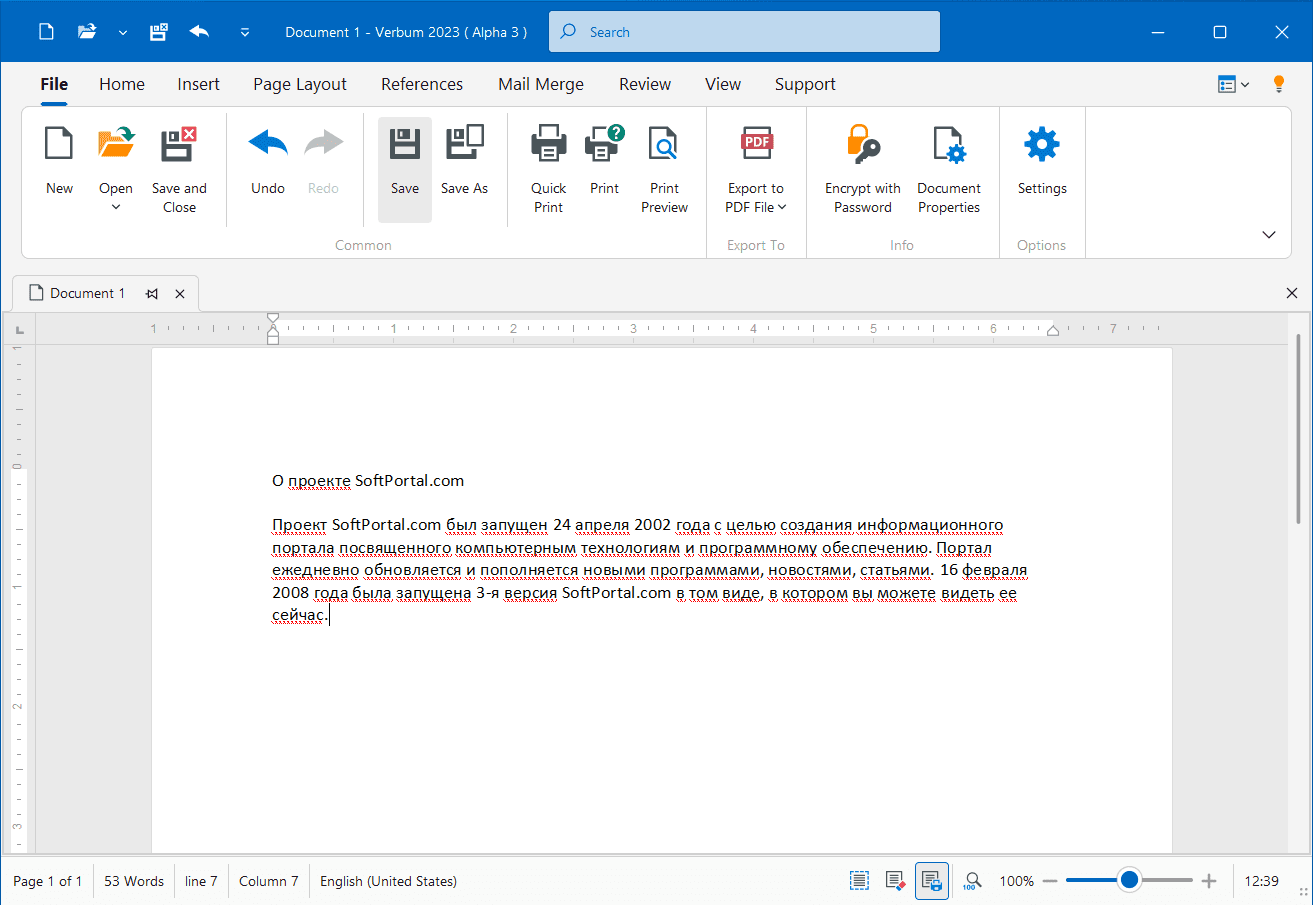The image size is (1313, 905).
Task: Collapse the ribbon with the chevron arrow
Action: point(1269,235)
